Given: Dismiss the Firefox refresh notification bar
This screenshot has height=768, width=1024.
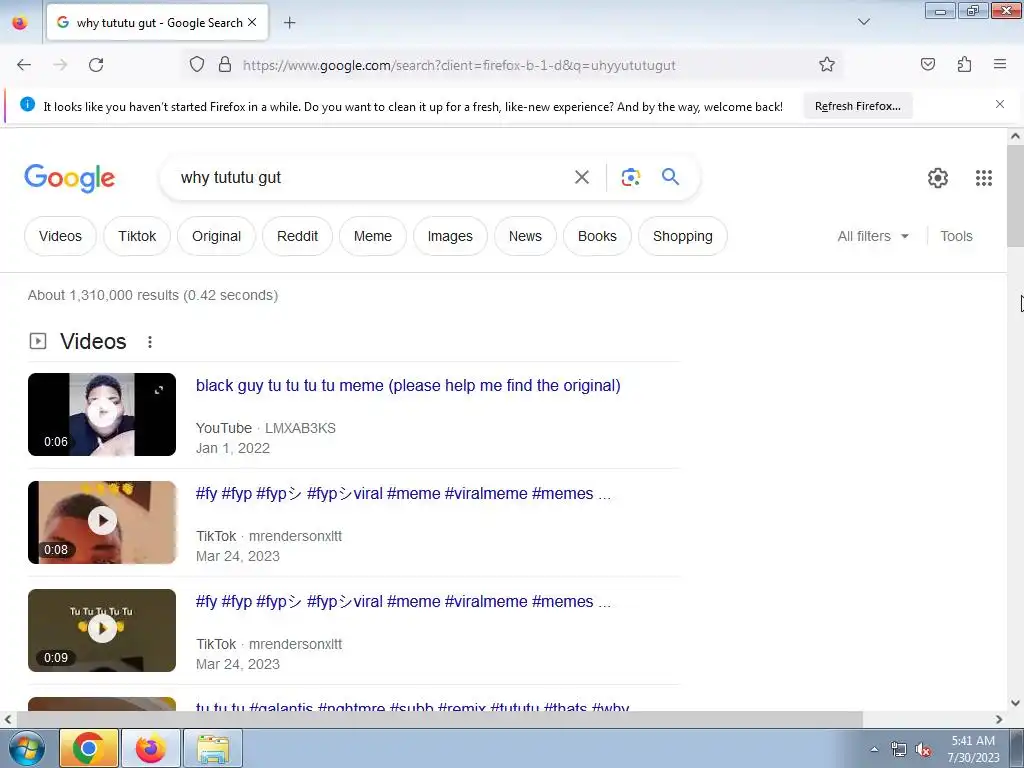Looking at the screenshot, I should point(1000,104).
